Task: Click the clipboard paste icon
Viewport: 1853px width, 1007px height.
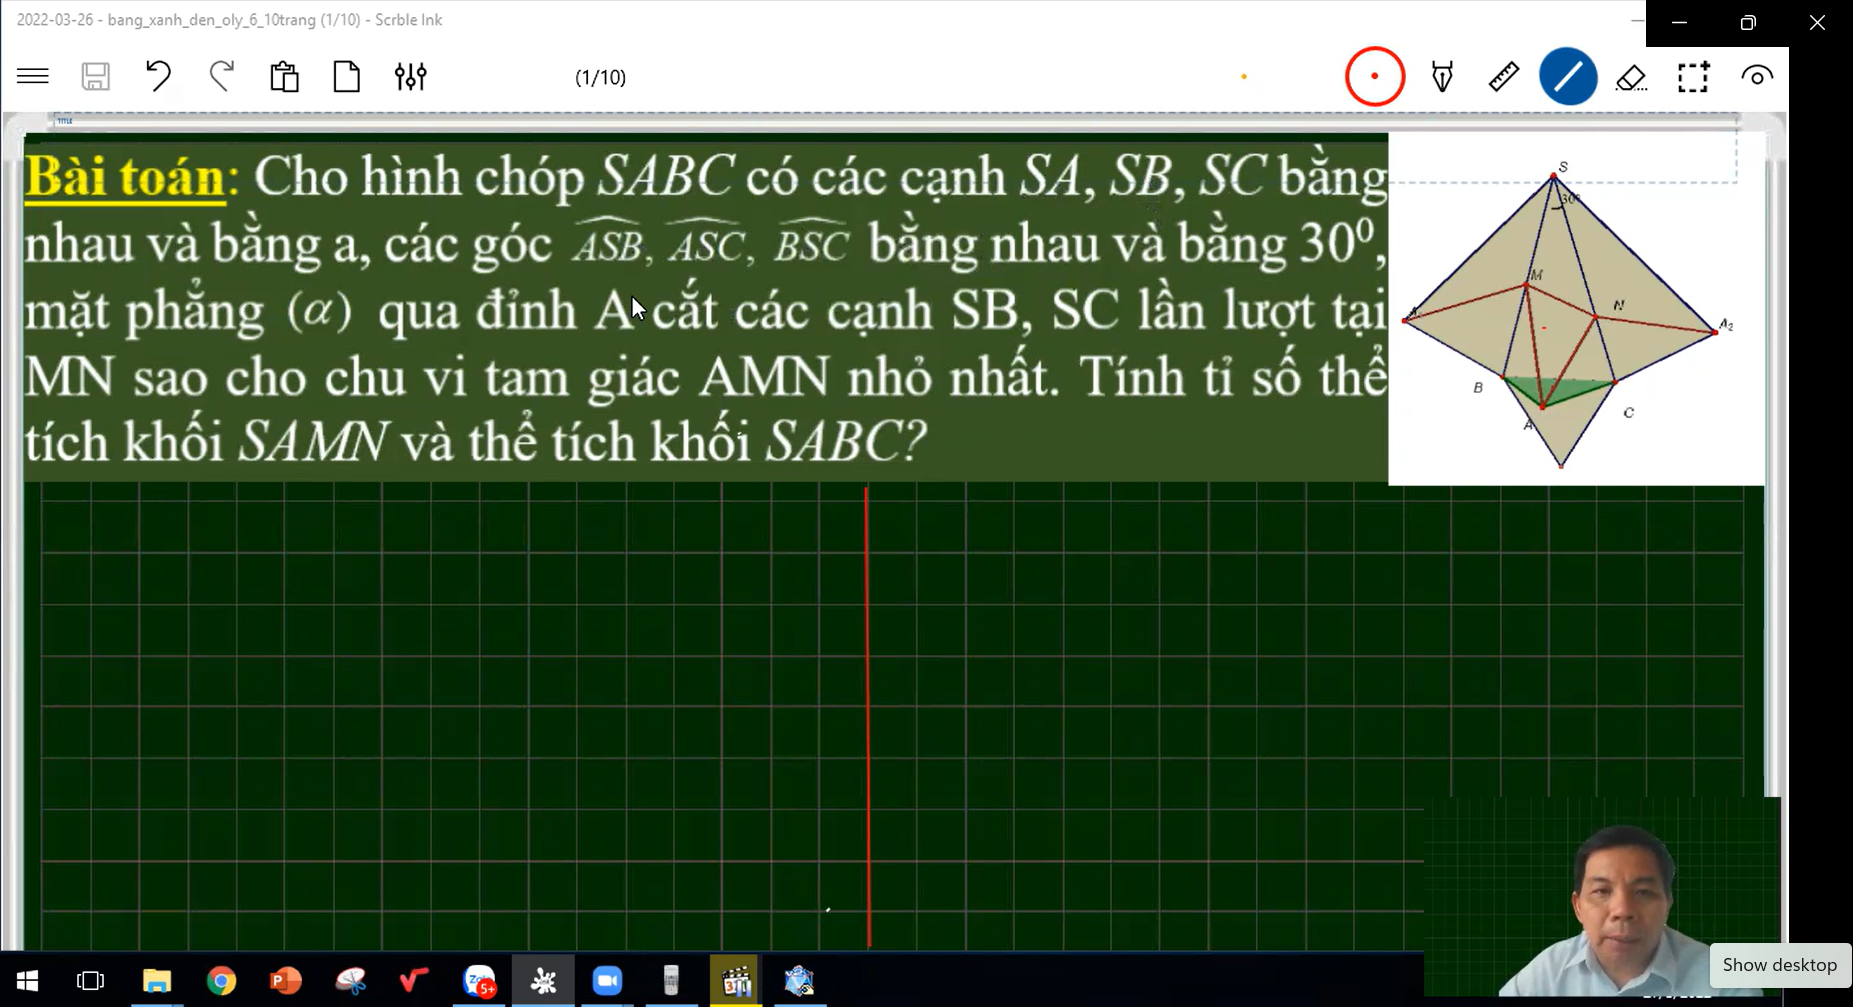Action: (284, 77)
